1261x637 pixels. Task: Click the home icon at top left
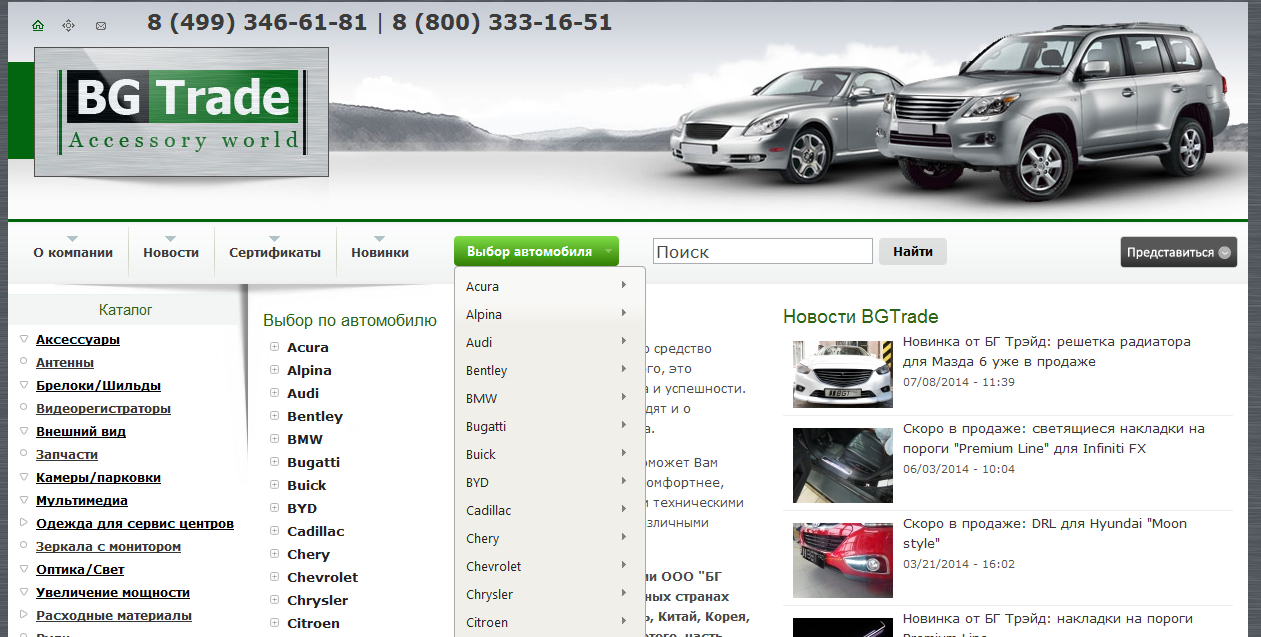click(38, 25)
